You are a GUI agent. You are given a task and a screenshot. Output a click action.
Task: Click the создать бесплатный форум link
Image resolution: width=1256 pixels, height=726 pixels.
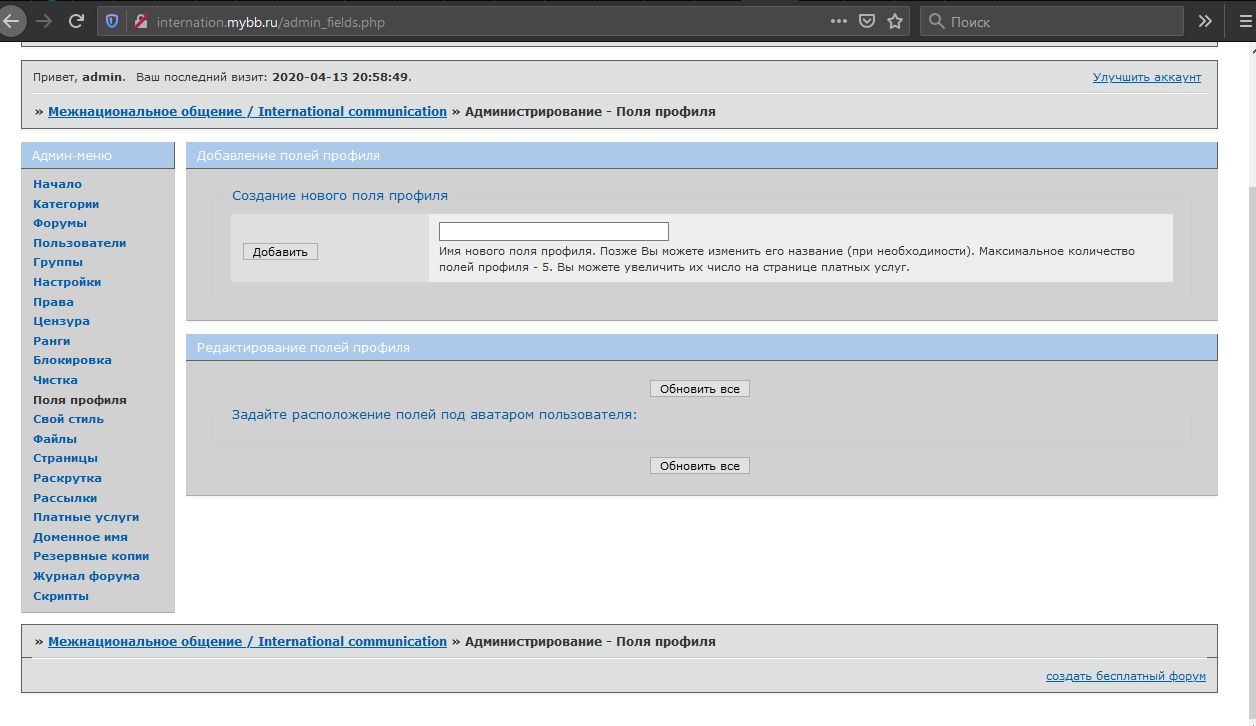point(1125,676)
